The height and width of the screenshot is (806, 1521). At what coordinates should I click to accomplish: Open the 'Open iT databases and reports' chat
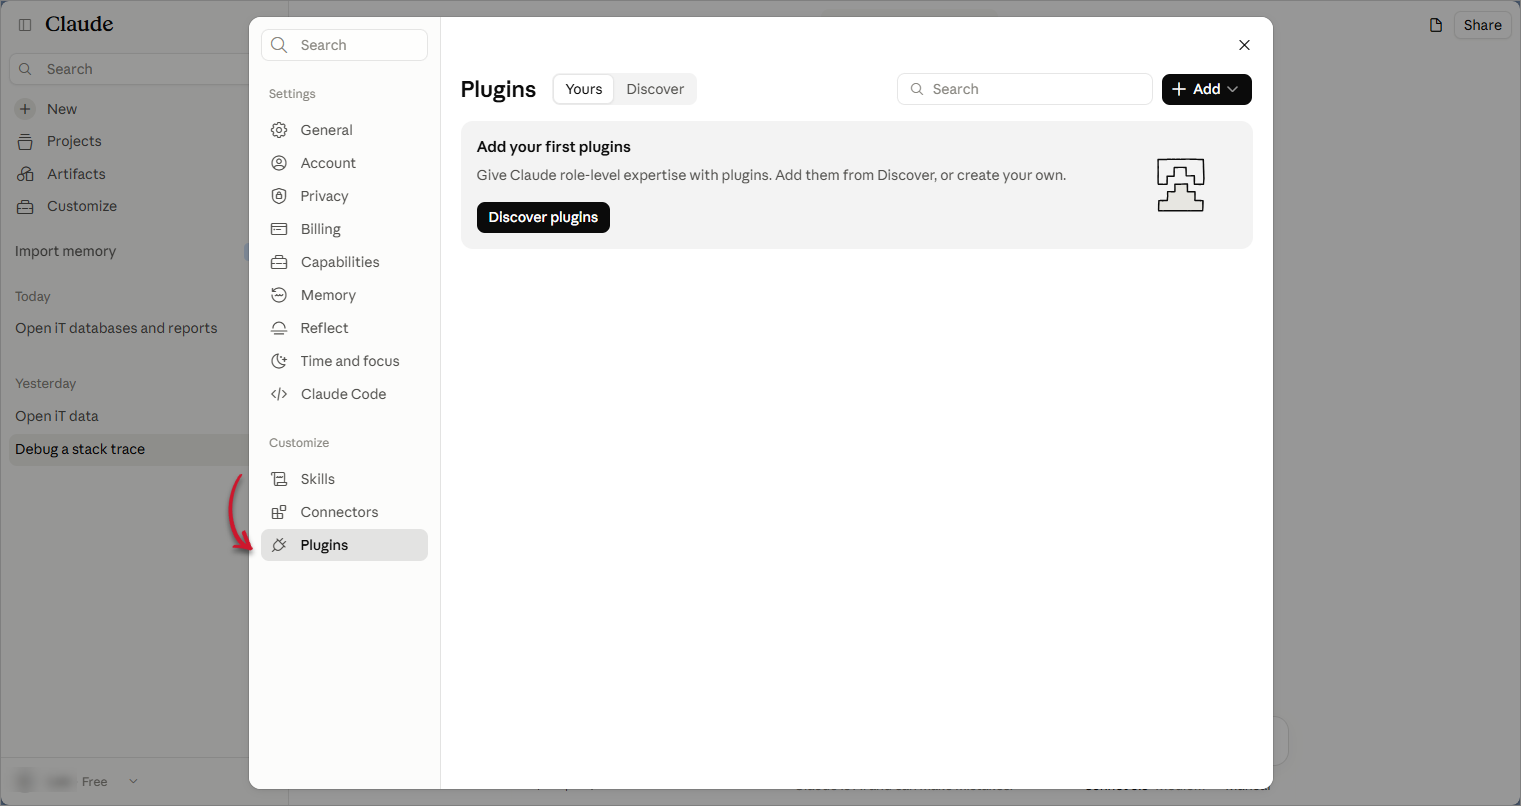pyautogui.click(x=116, y=328)
